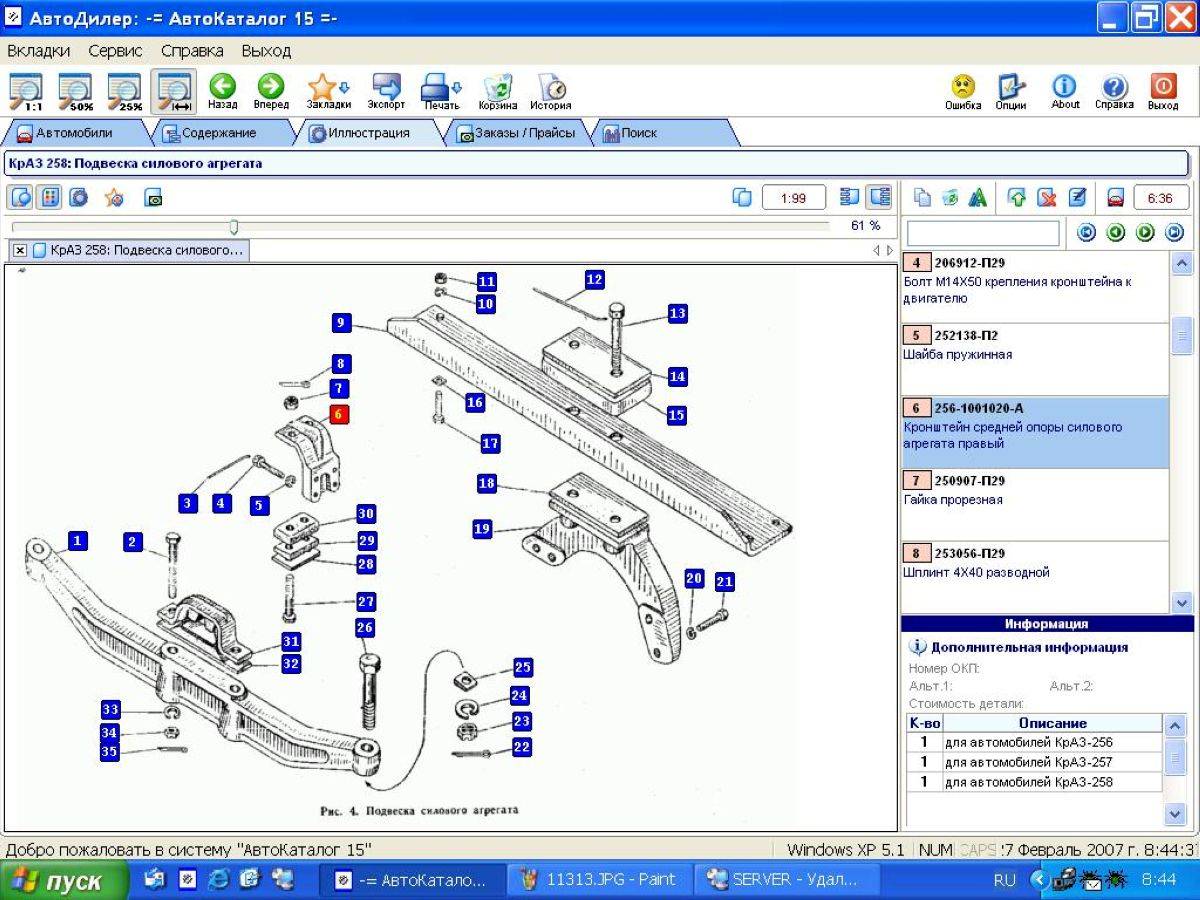The height and width of the screenshot is (900, 1200).
Task: Click the green up-arrow icon in parts toolbar
Action: [x=1016, y=198]
